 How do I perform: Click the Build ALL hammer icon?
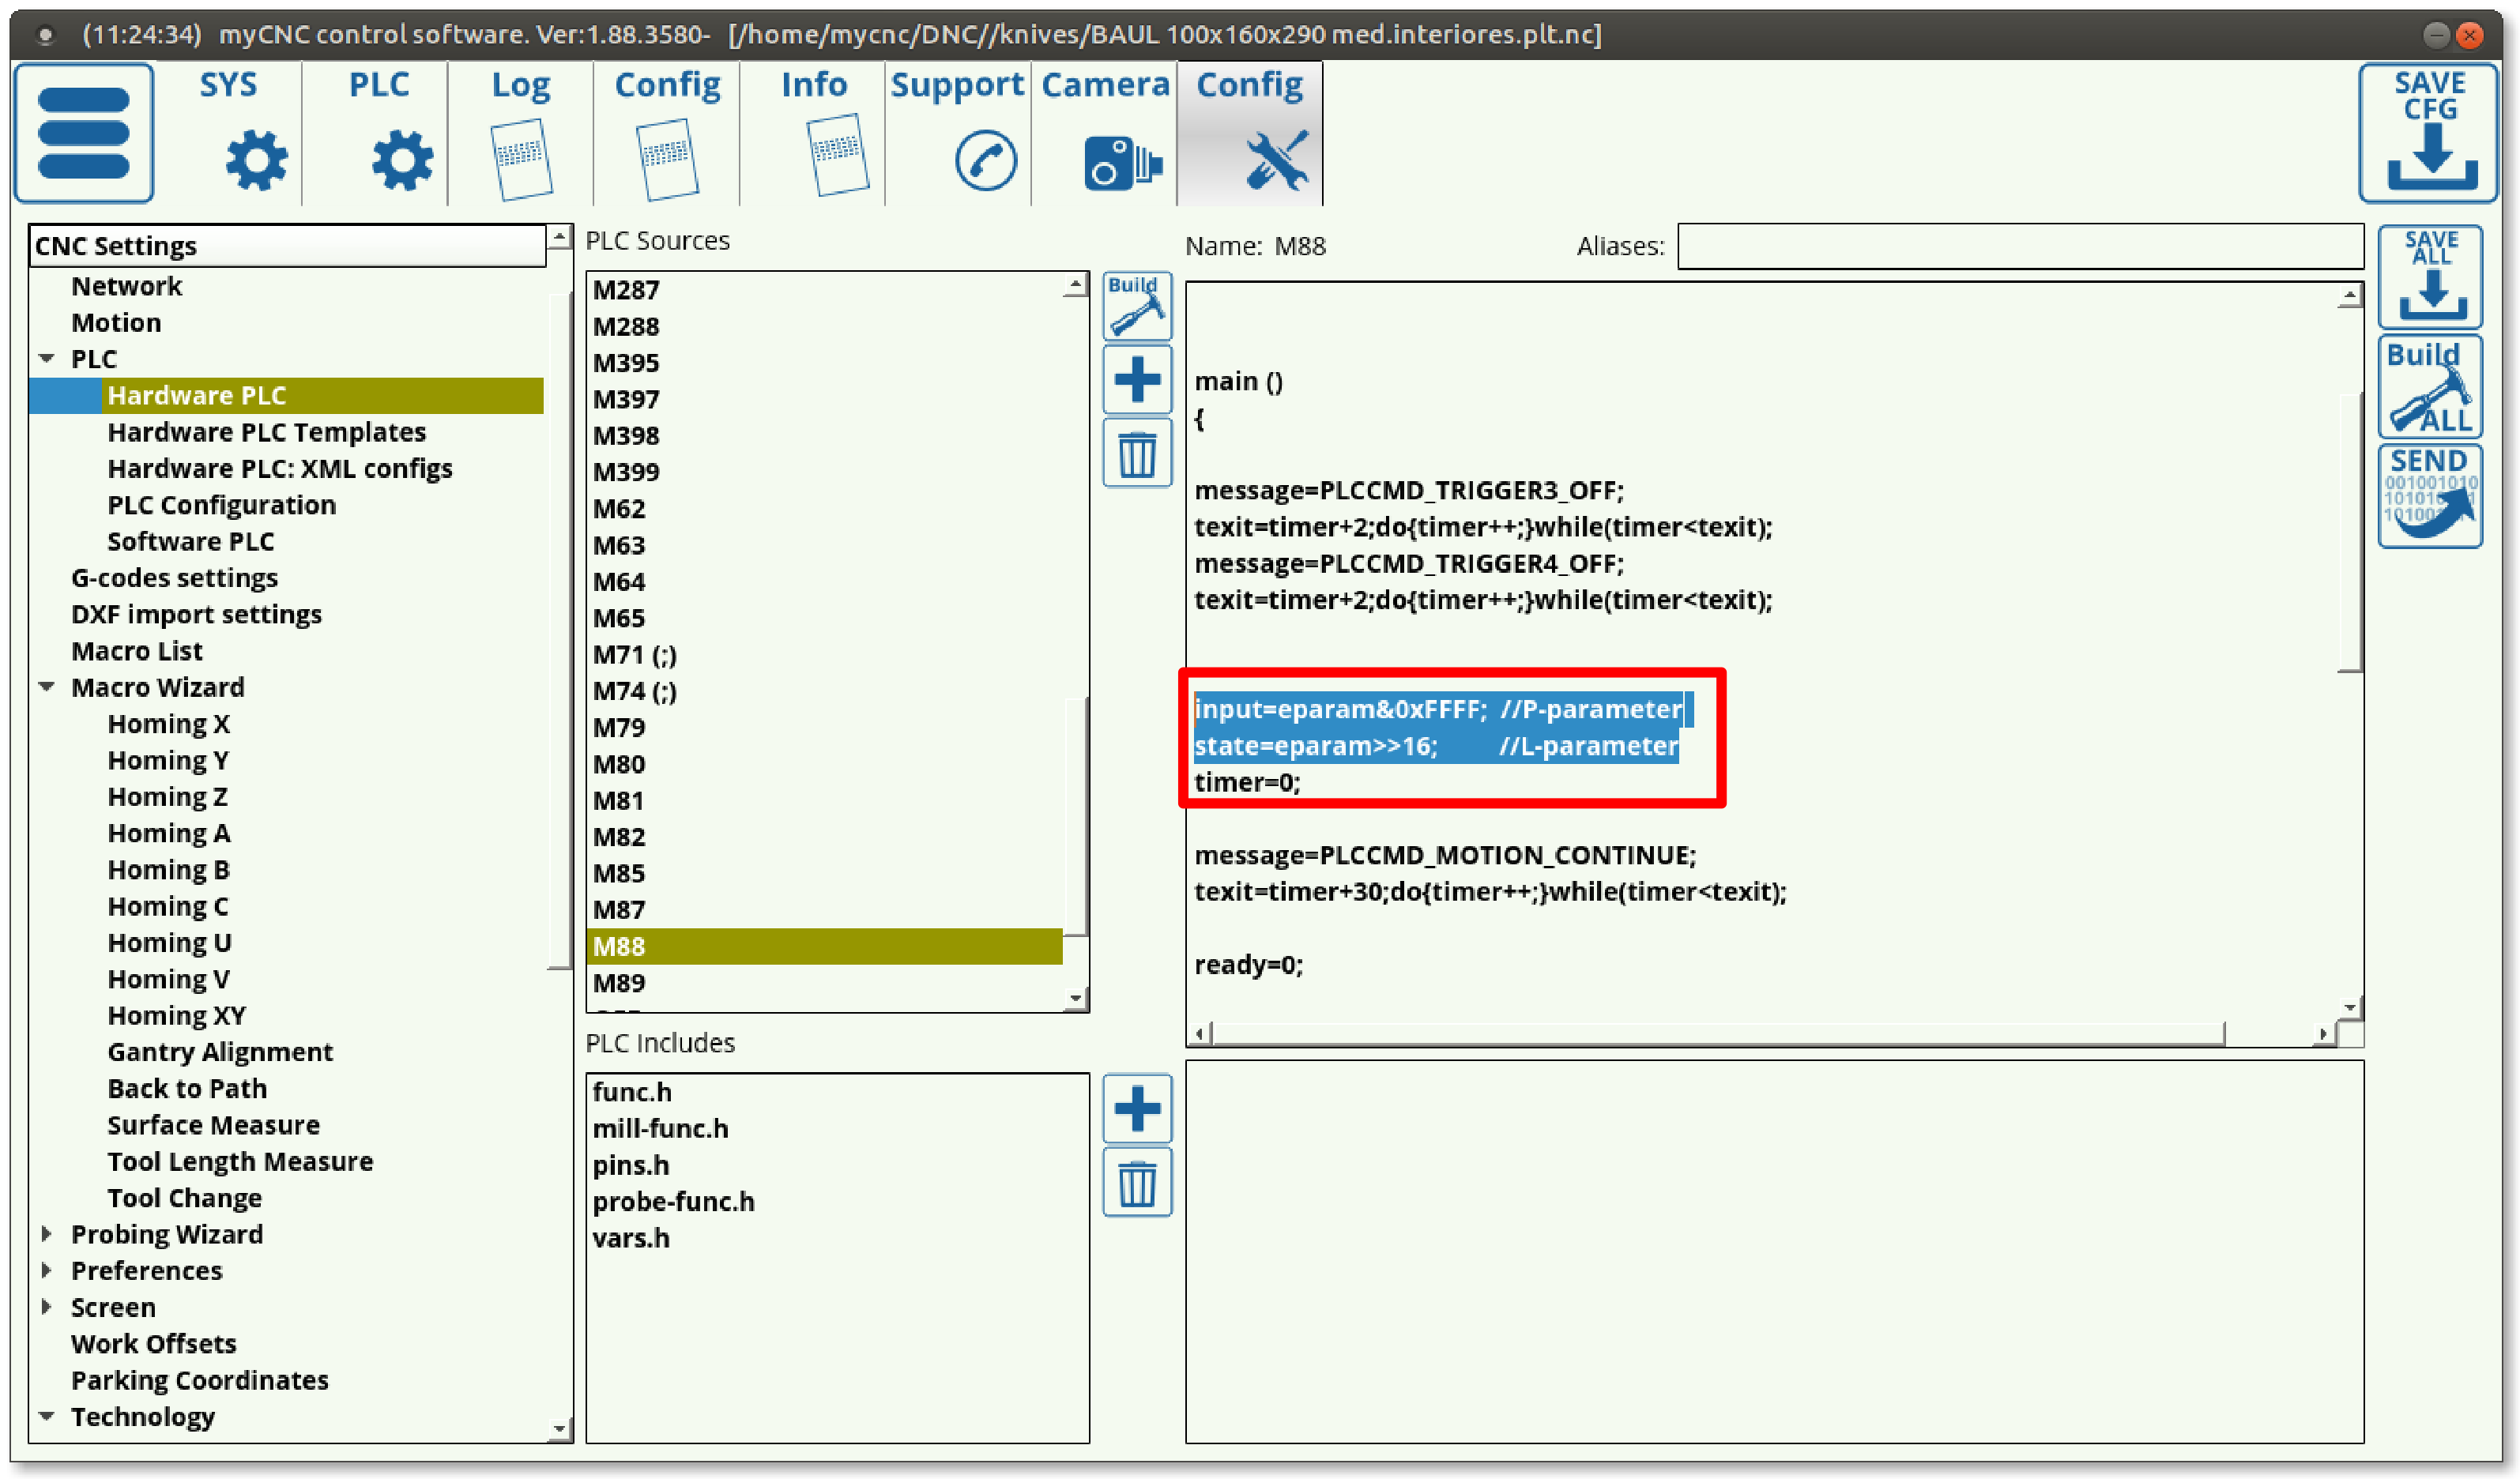(x=2430, y=387)
